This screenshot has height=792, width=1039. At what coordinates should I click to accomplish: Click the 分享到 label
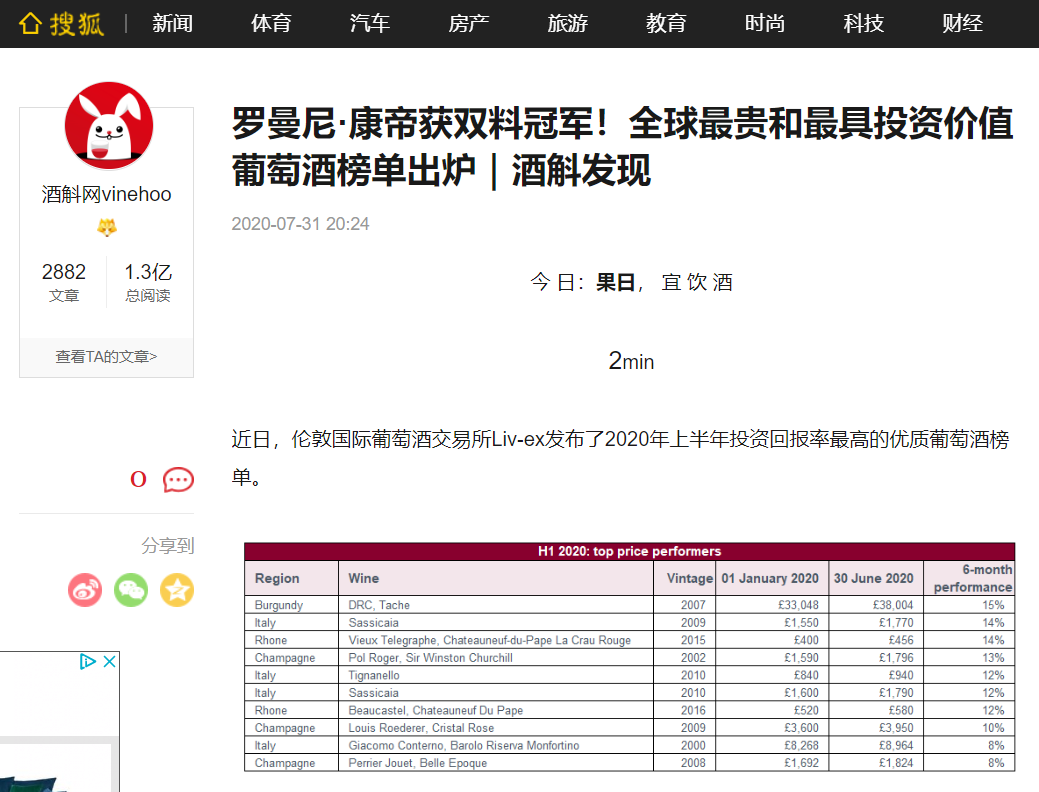point(168,545)
